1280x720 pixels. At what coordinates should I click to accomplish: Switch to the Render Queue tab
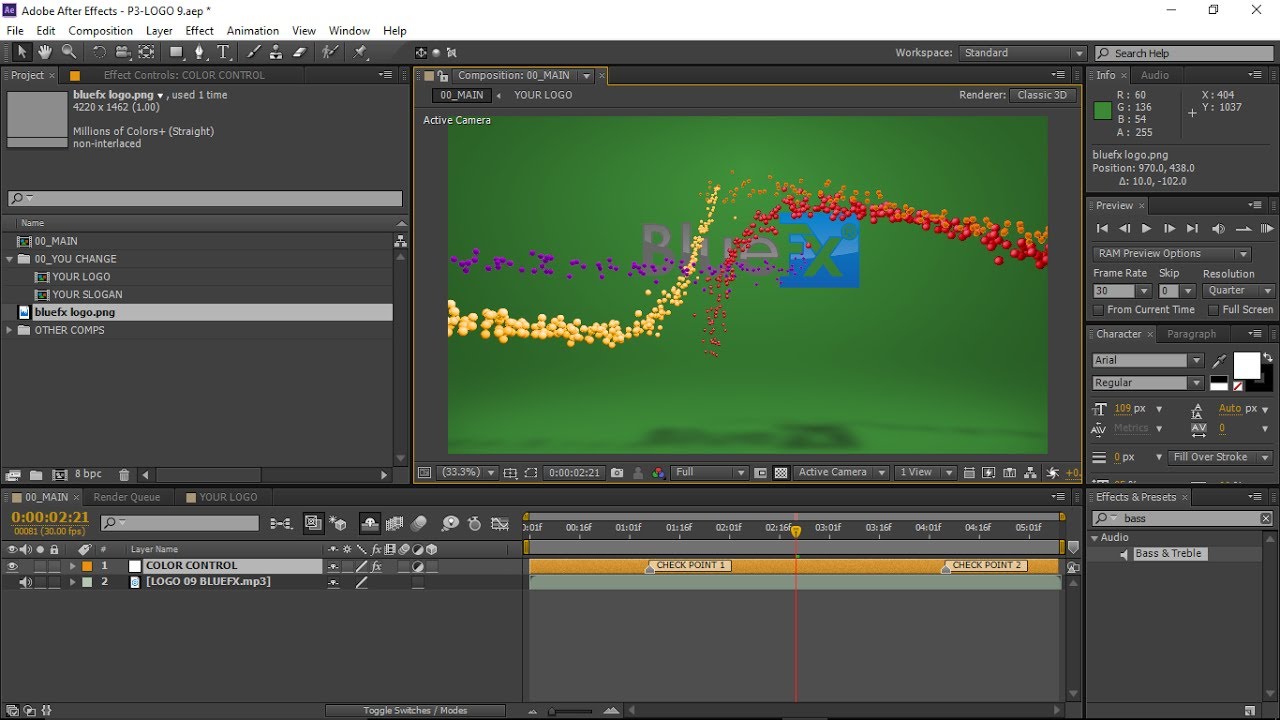126,497
